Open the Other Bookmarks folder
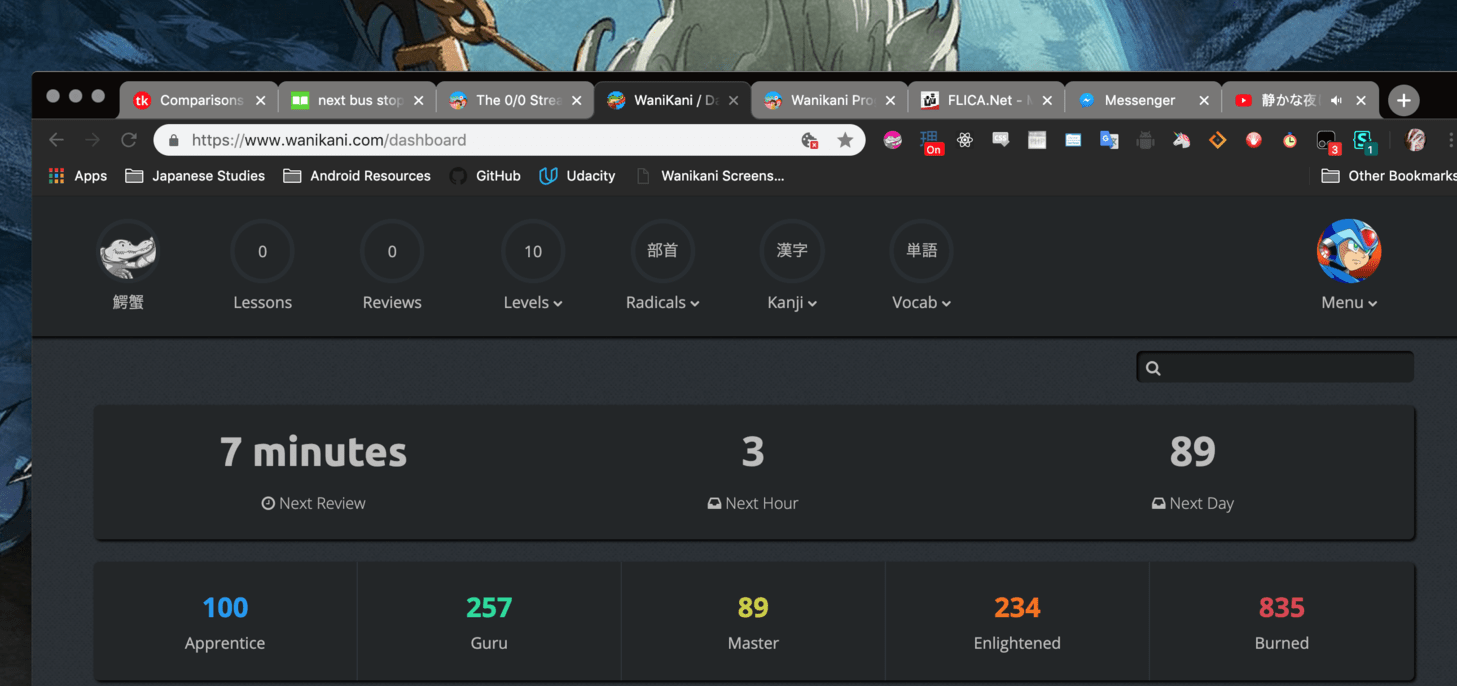1457x686 pixels. pos(1389,176)
